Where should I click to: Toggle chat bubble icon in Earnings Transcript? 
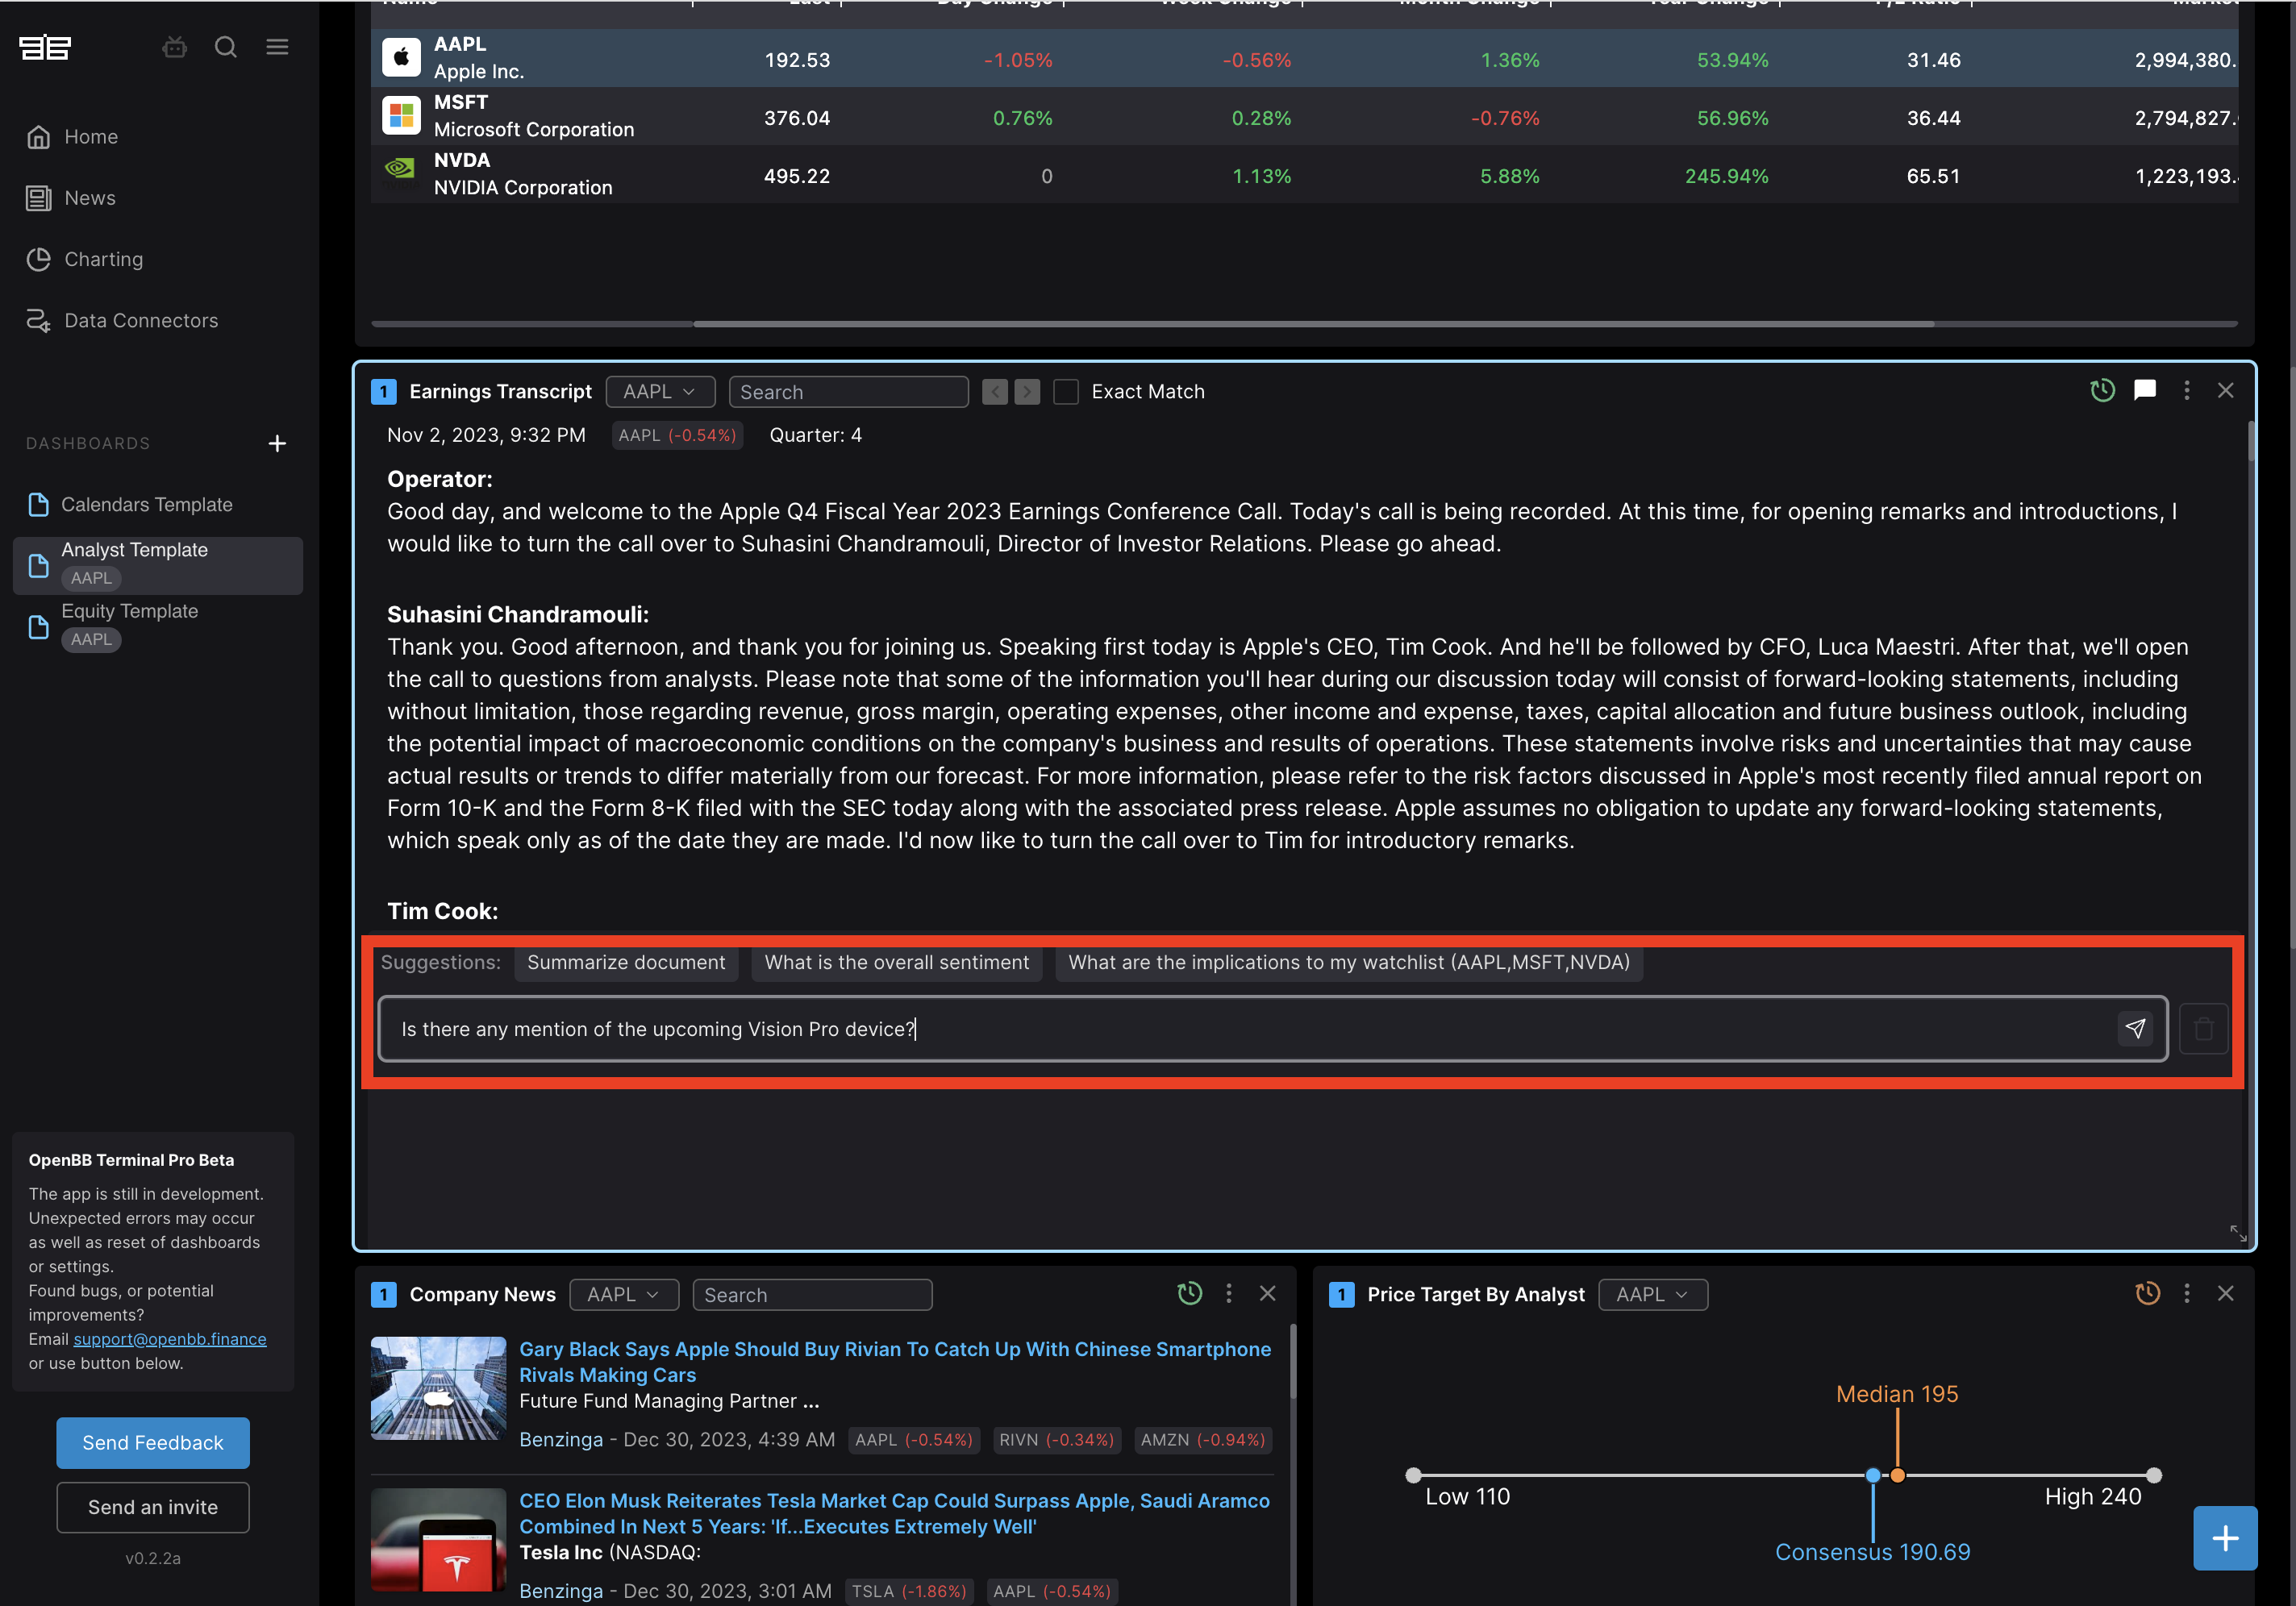coord(2145,390)
